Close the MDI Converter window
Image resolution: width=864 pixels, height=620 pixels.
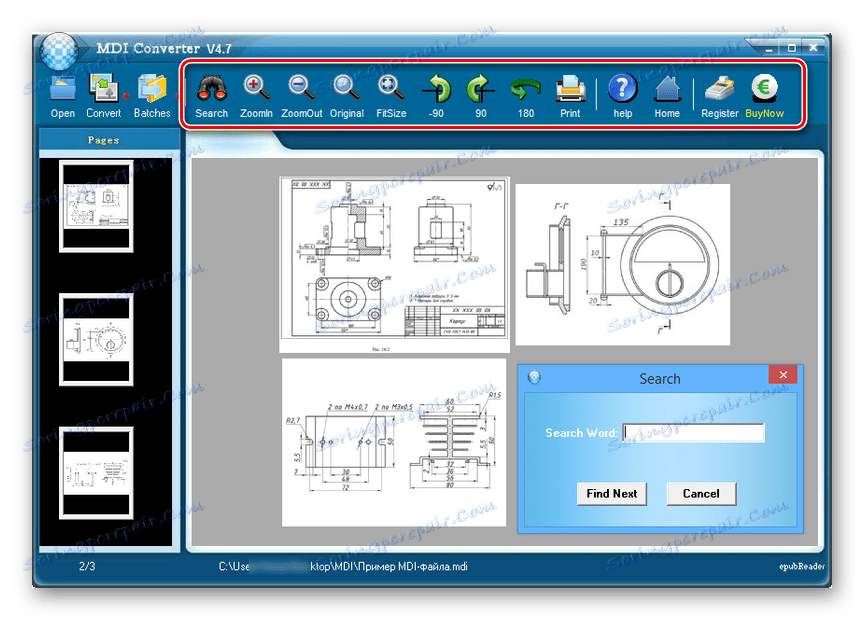click(813, 48)
